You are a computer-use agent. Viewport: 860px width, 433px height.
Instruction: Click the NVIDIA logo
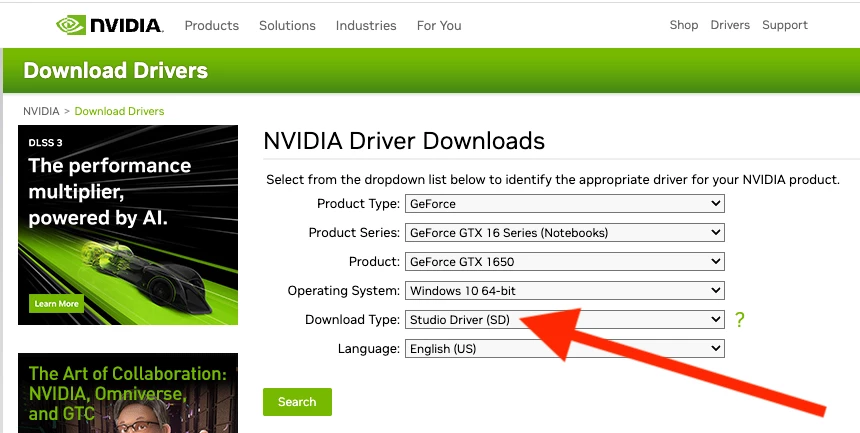110,25
